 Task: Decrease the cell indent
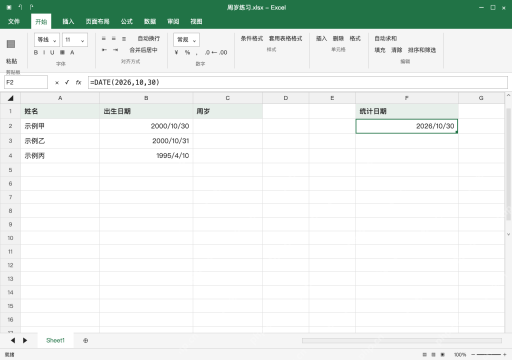(x=104, y=50)
